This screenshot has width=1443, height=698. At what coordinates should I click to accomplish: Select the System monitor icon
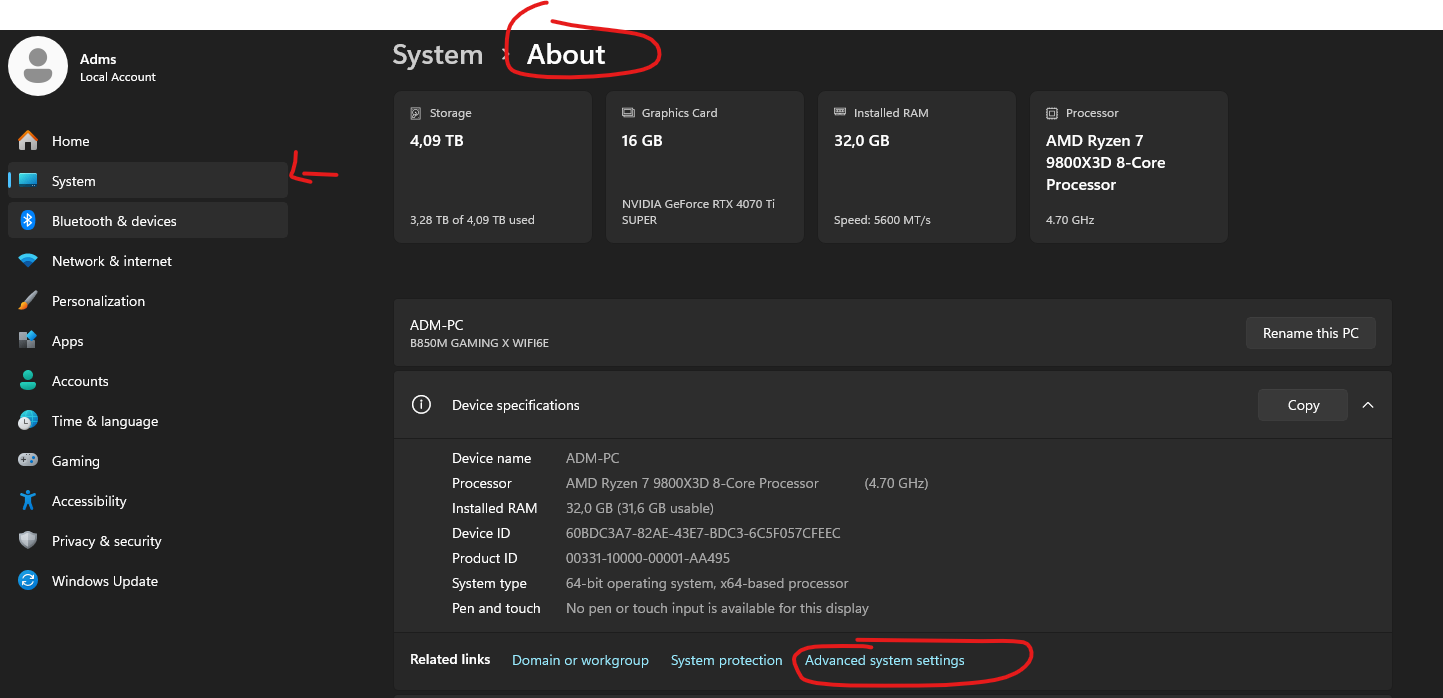(28, 181)
